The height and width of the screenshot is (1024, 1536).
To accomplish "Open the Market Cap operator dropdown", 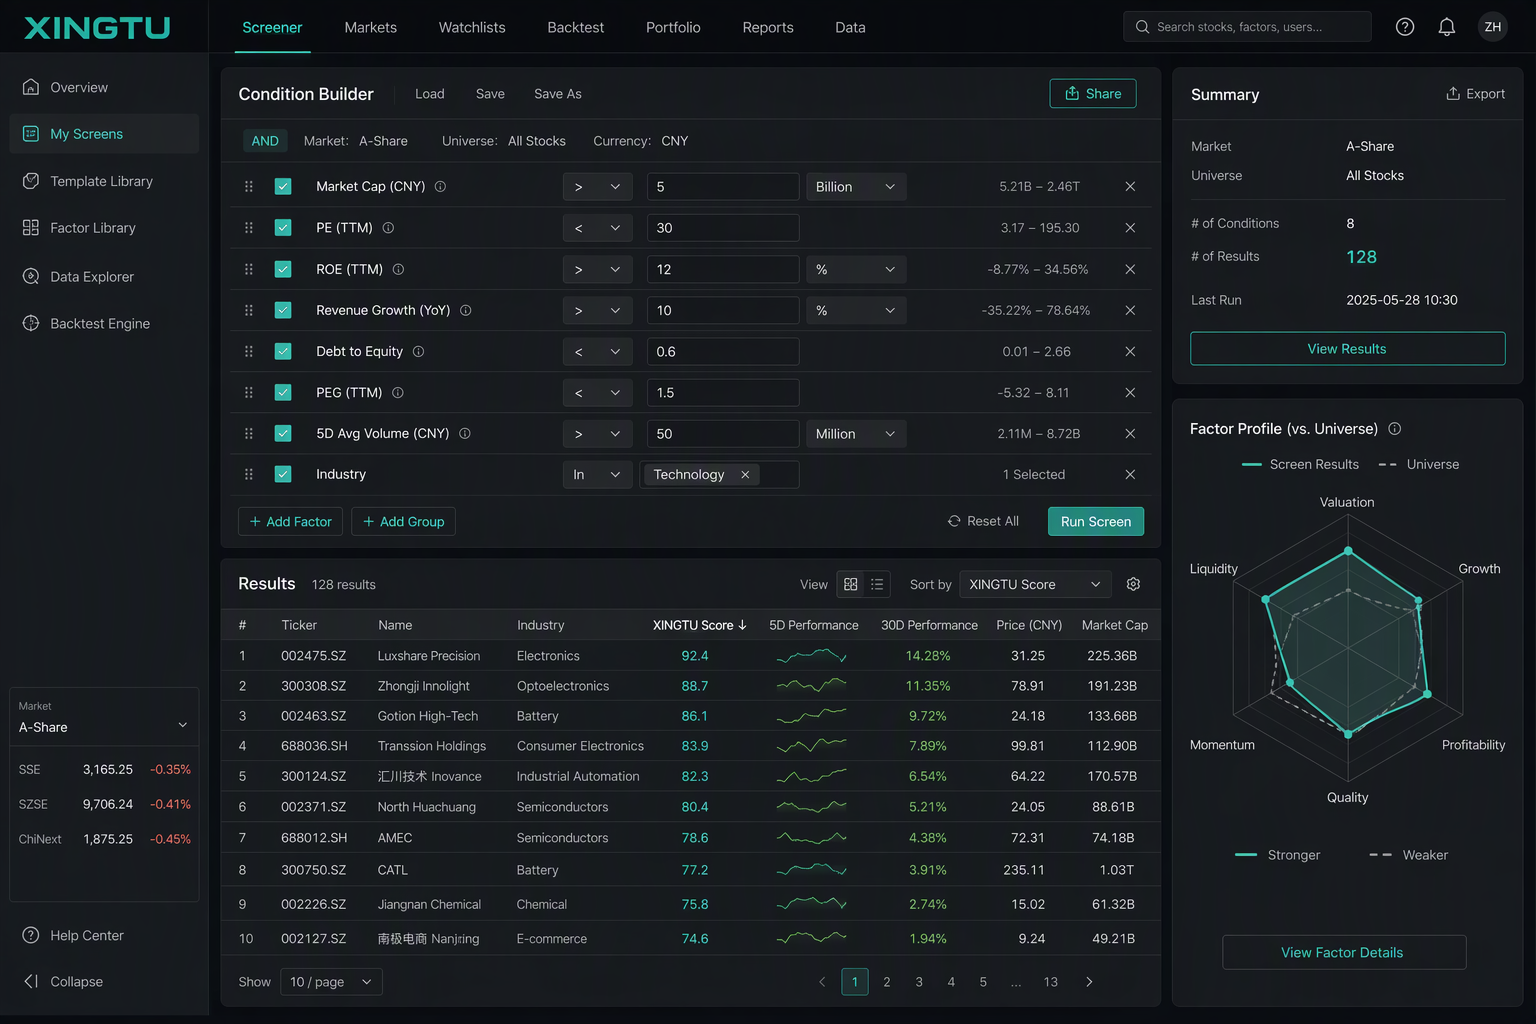I will 597,187.
